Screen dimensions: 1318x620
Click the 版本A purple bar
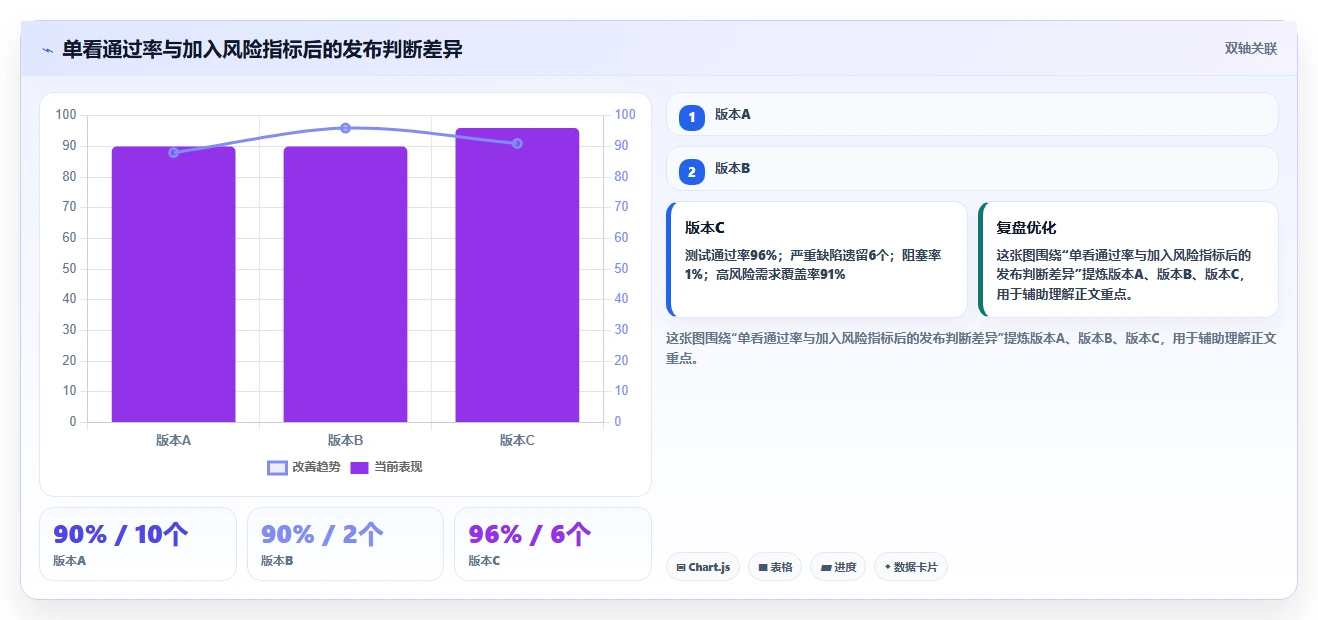click(x=173, y=284)
